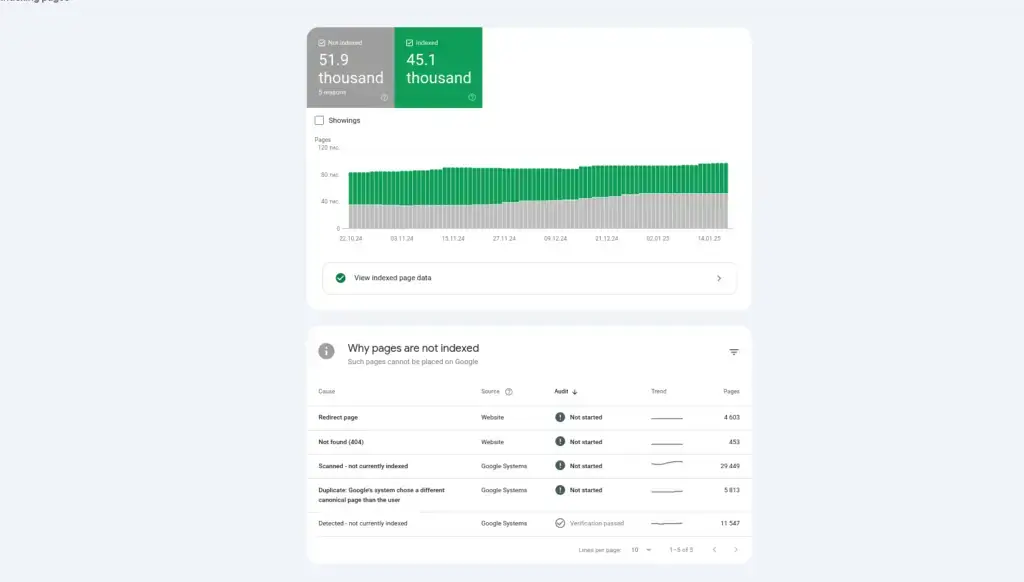Click the 11 547 pages count
Screen dimensions: 1024x582
click(730, 523)
